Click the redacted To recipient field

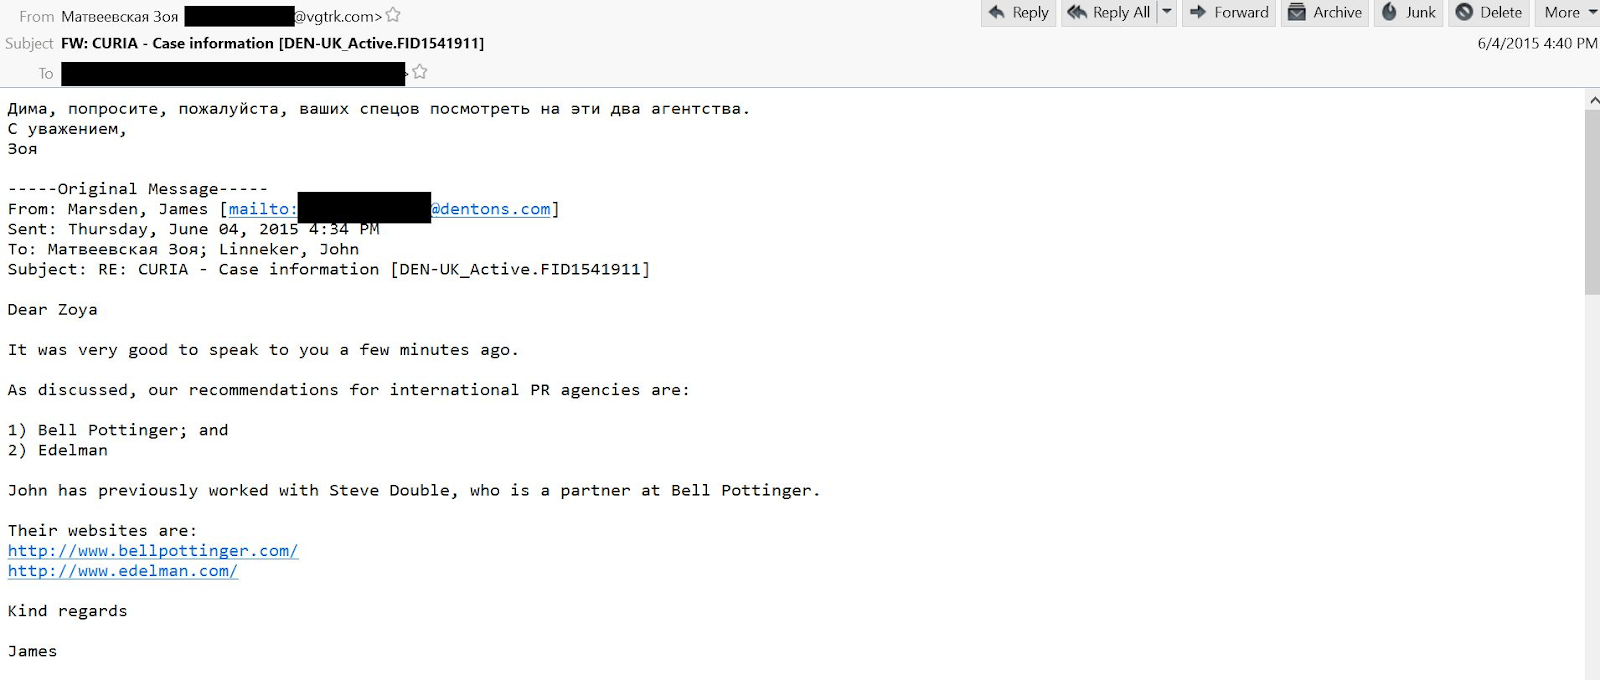(233, 73)
